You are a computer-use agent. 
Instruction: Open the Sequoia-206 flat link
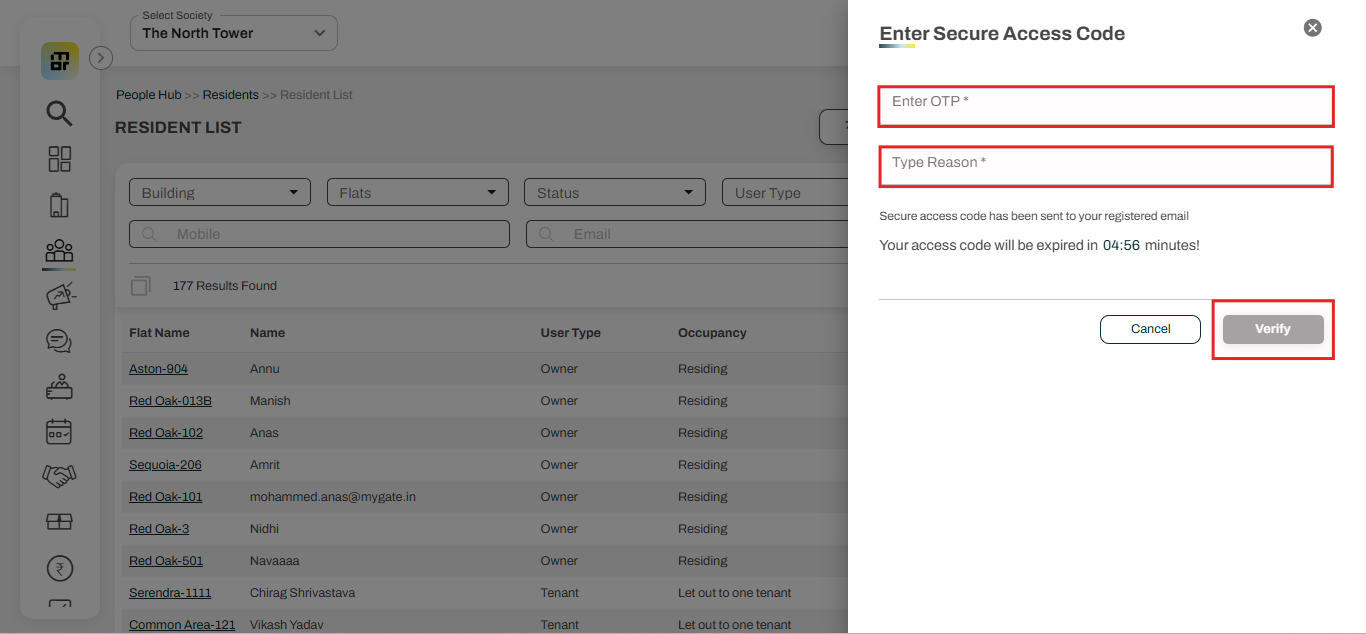tap(165, 465)
